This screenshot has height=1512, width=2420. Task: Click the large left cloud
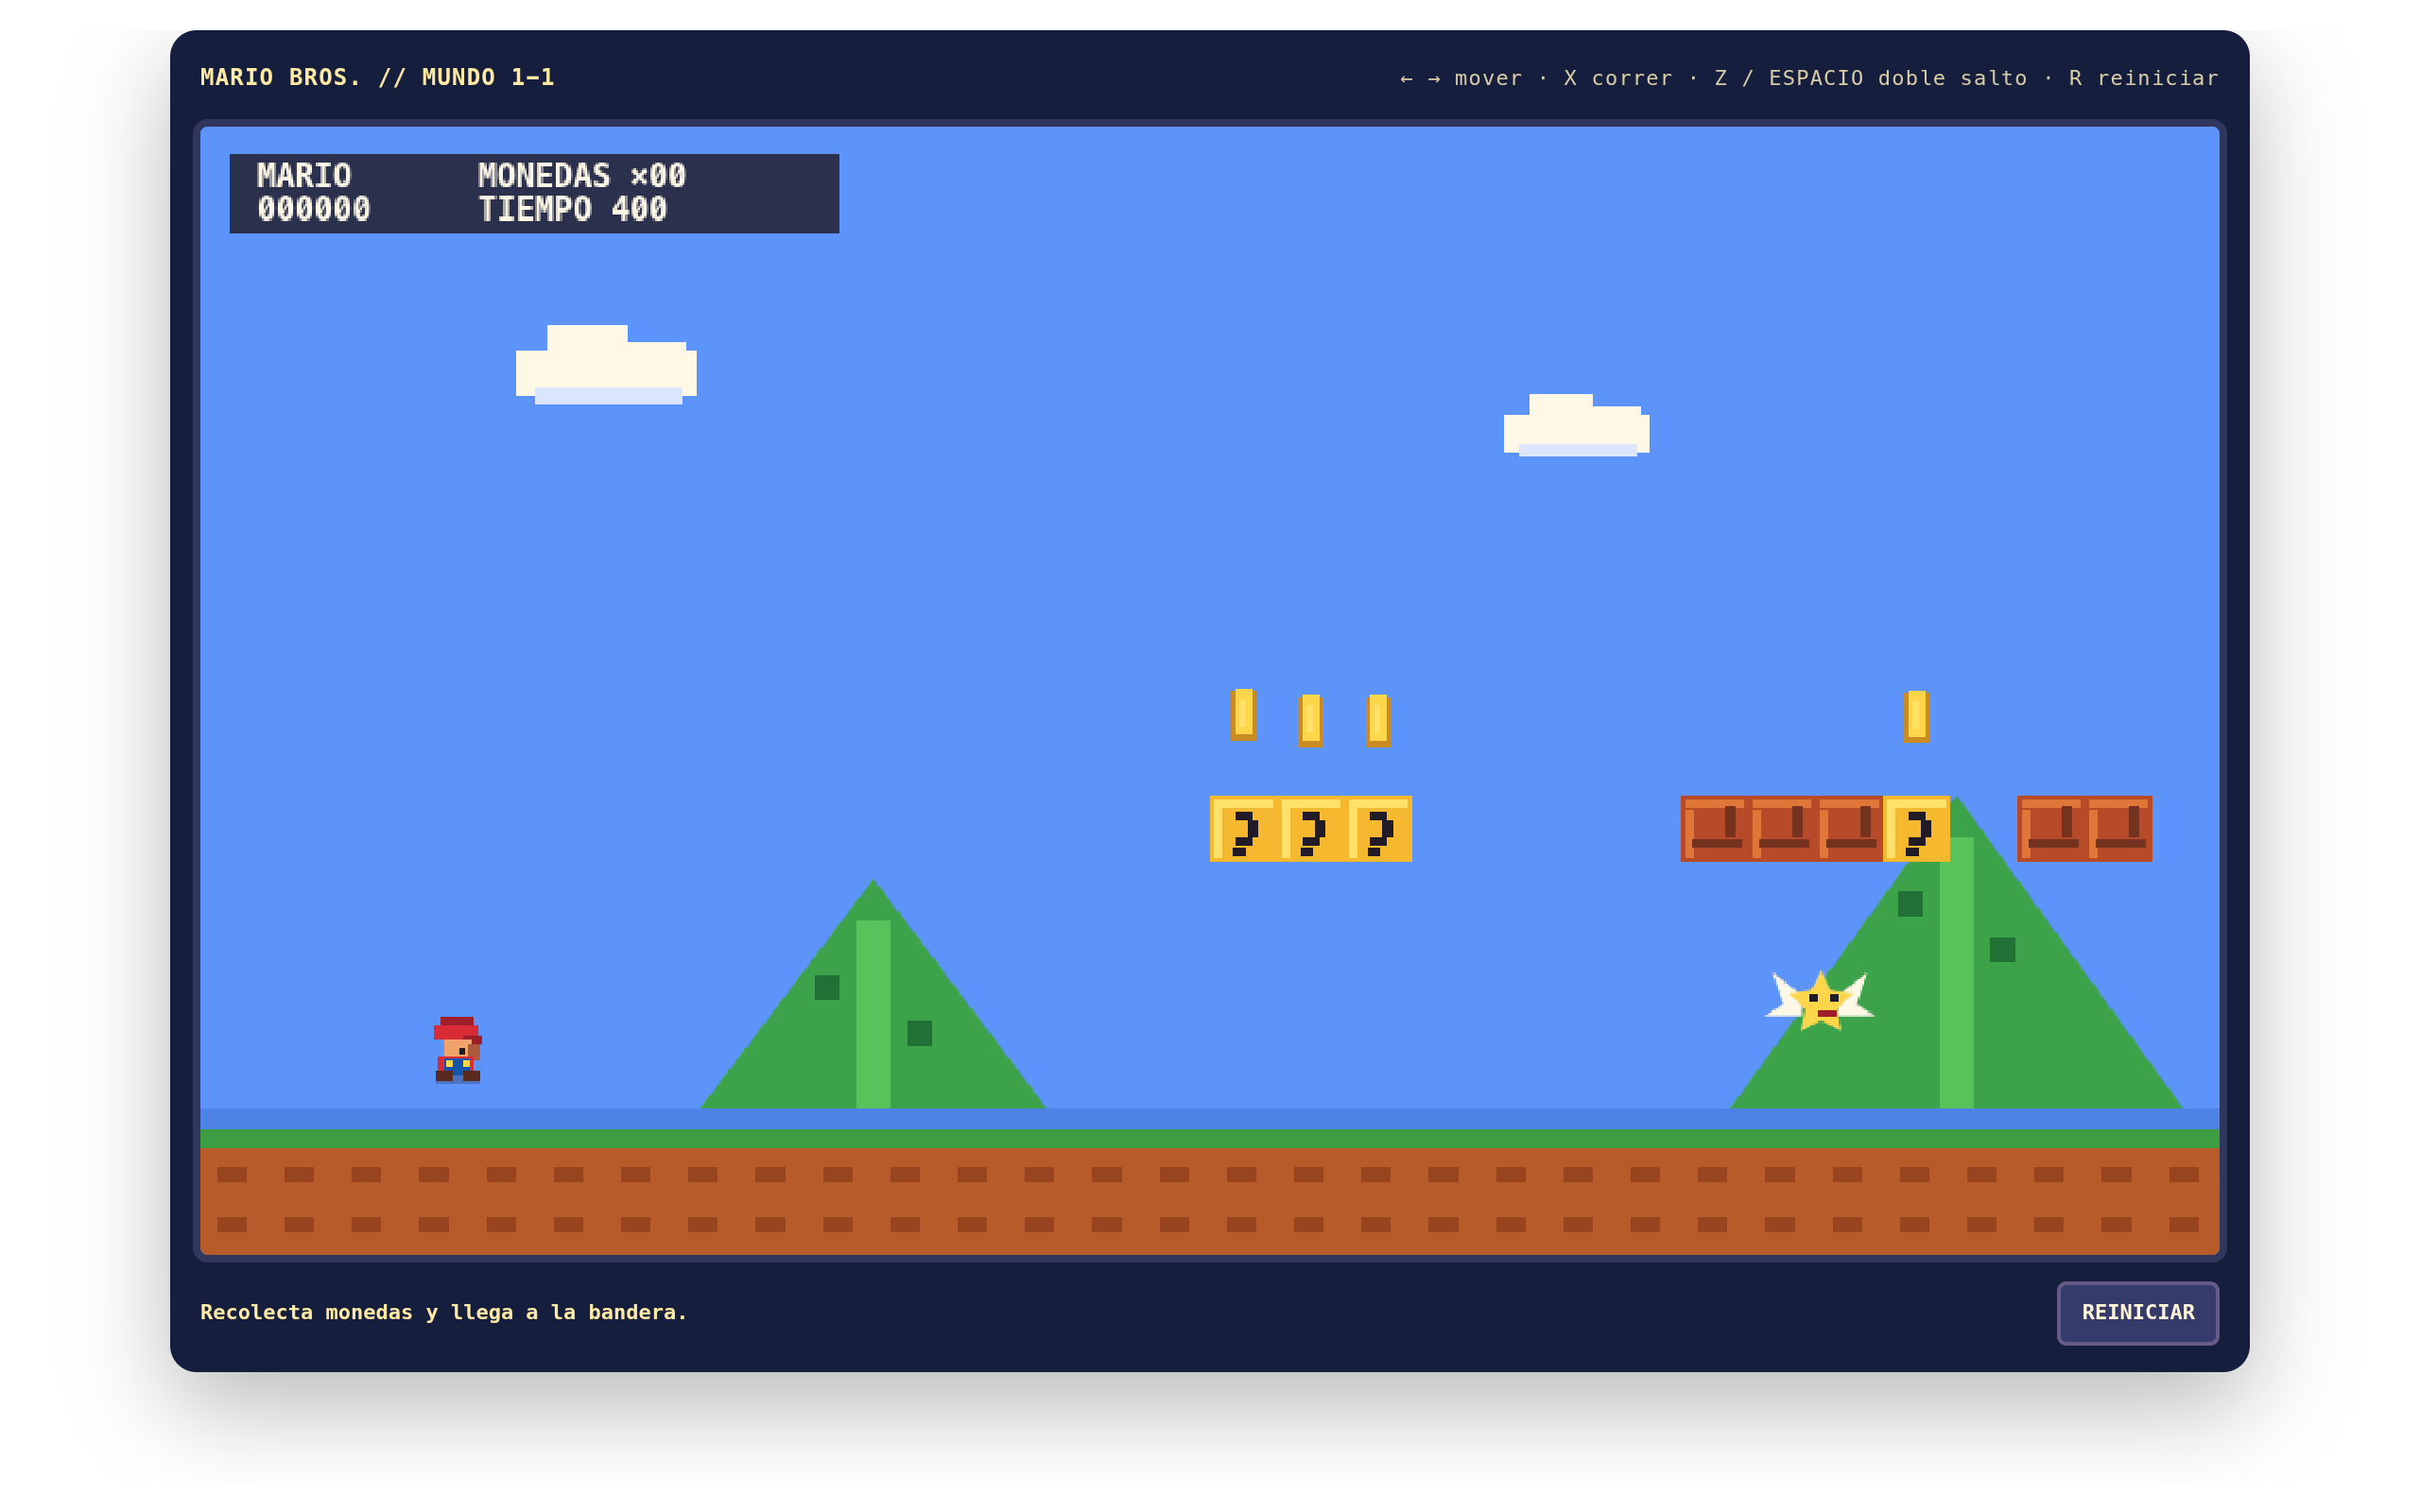click(x=606, y=364)
